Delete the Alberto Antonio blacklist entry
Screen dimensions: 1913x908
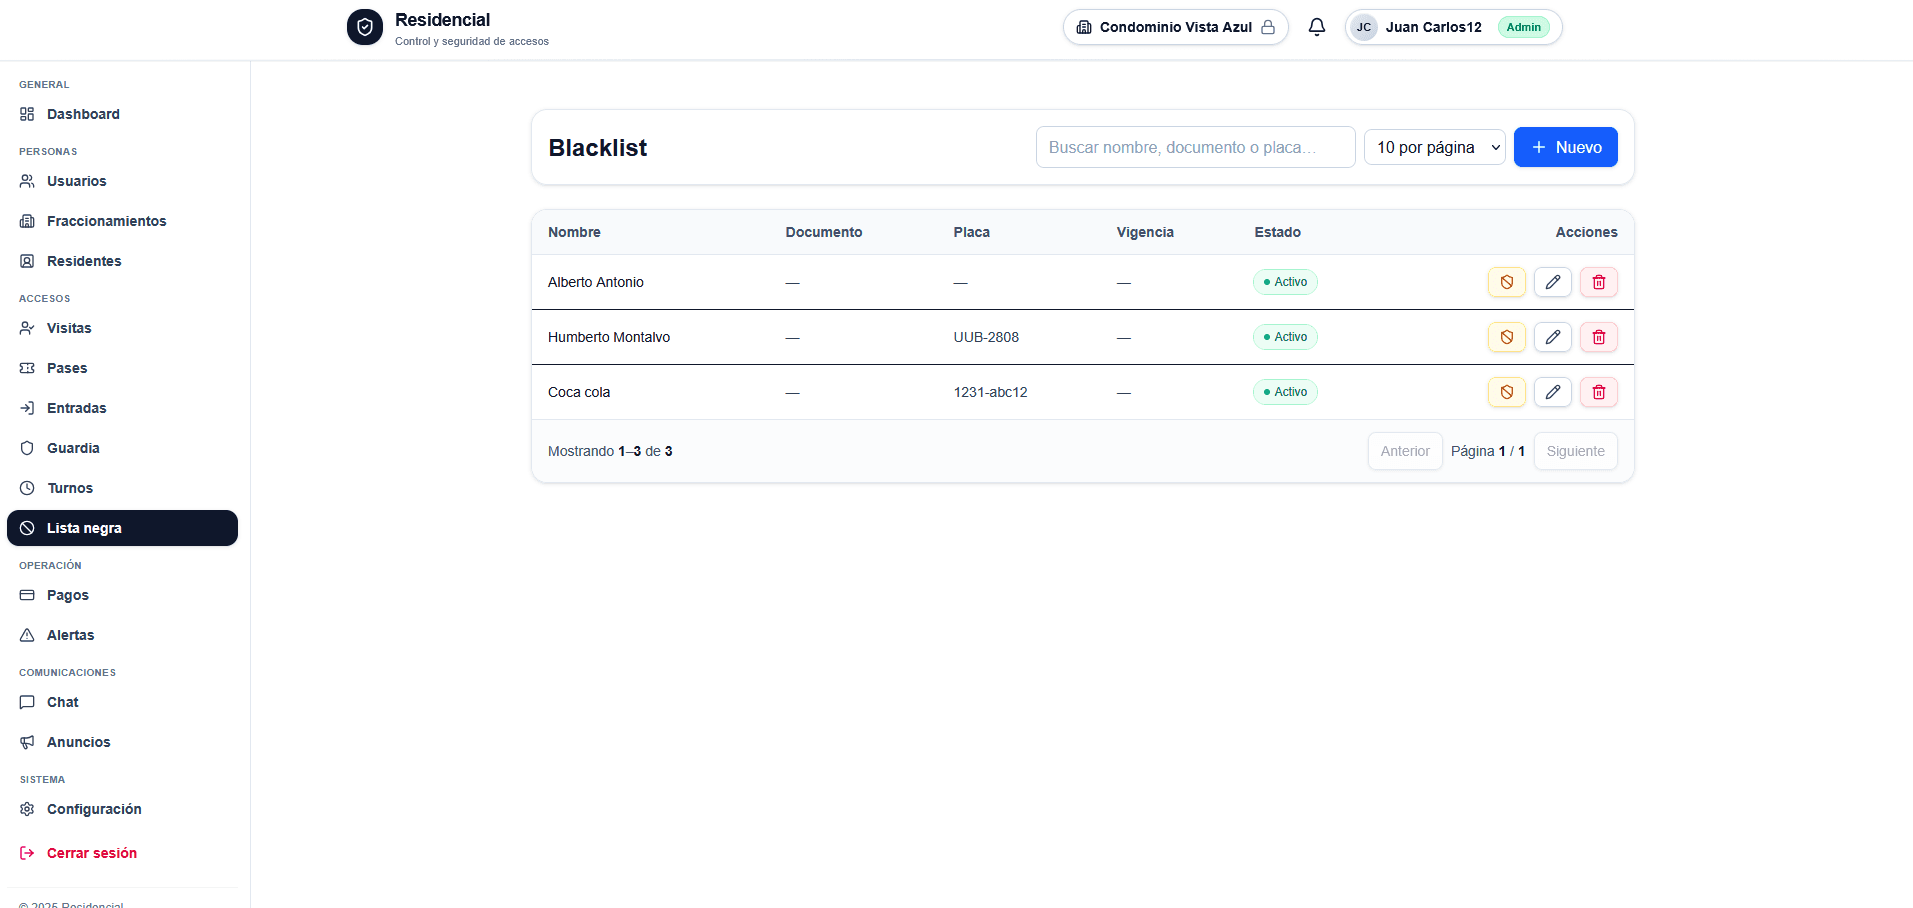click(x=1598, y=282)
